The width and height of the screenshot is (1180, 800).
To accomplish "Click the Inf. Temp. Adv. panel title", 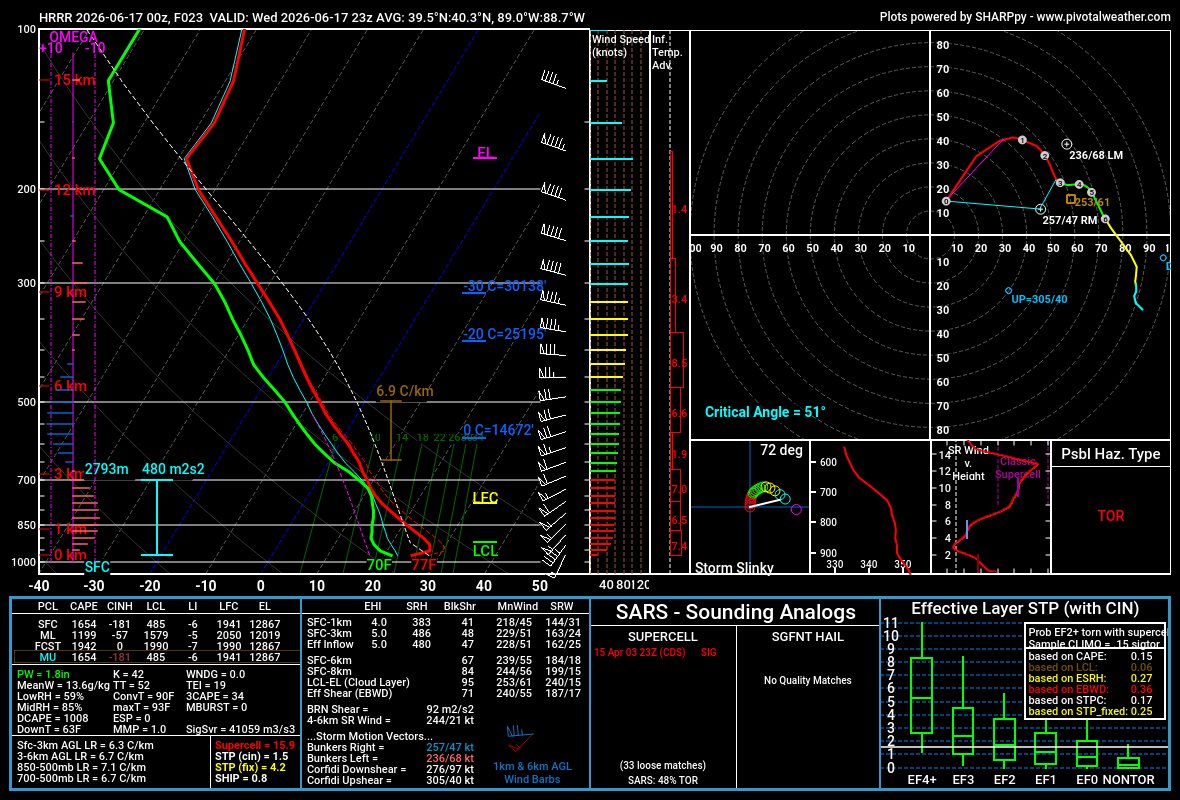I will (x=667, y=52).
